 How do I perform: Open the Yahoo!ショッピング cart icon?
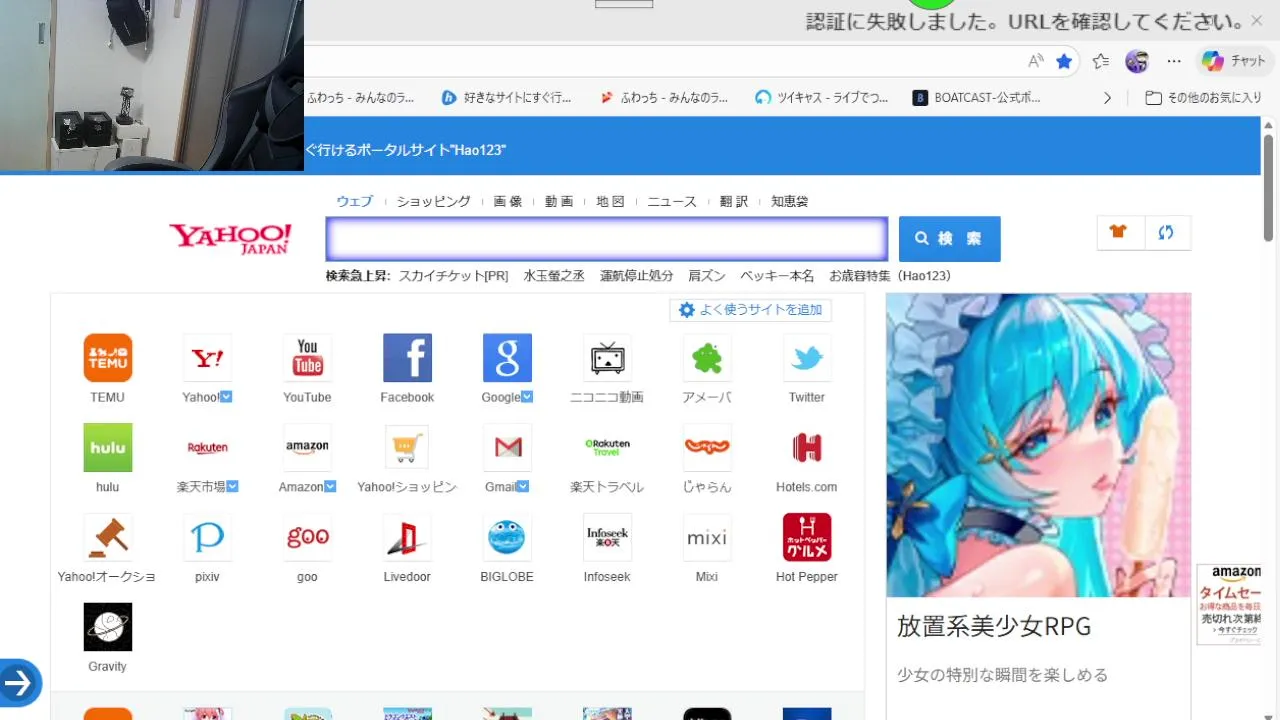pyautogui.click(x=407, y=448)
